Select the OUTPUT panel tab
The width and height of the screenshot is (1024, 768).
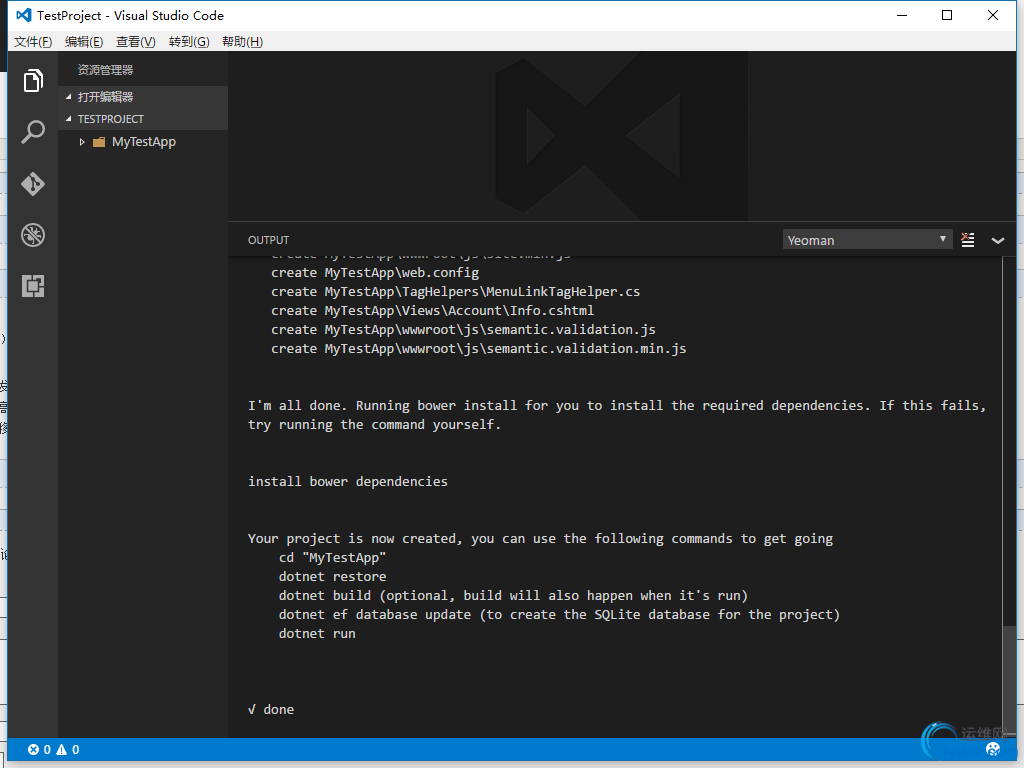click(x=268, y=240)
